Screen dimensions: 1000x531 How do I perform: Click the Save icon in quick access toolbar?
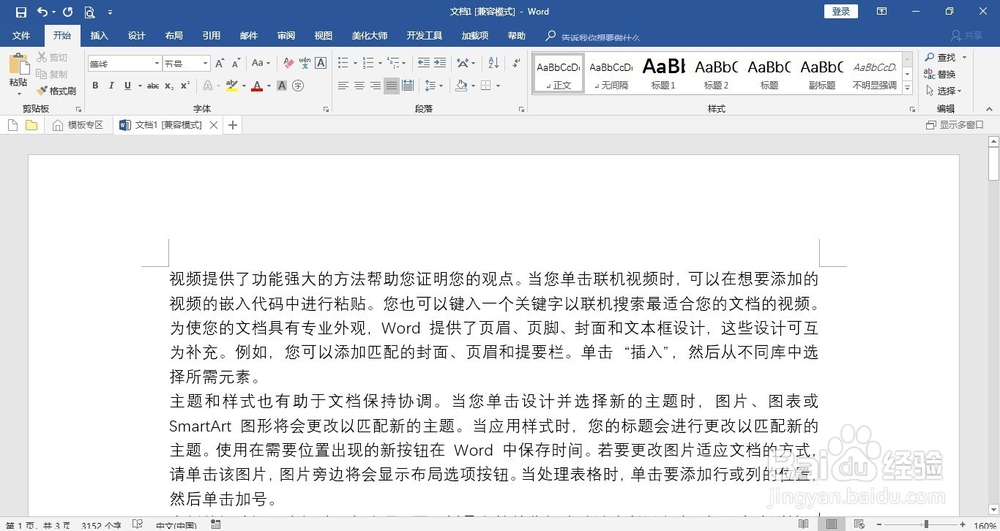(x=21, y=11)
